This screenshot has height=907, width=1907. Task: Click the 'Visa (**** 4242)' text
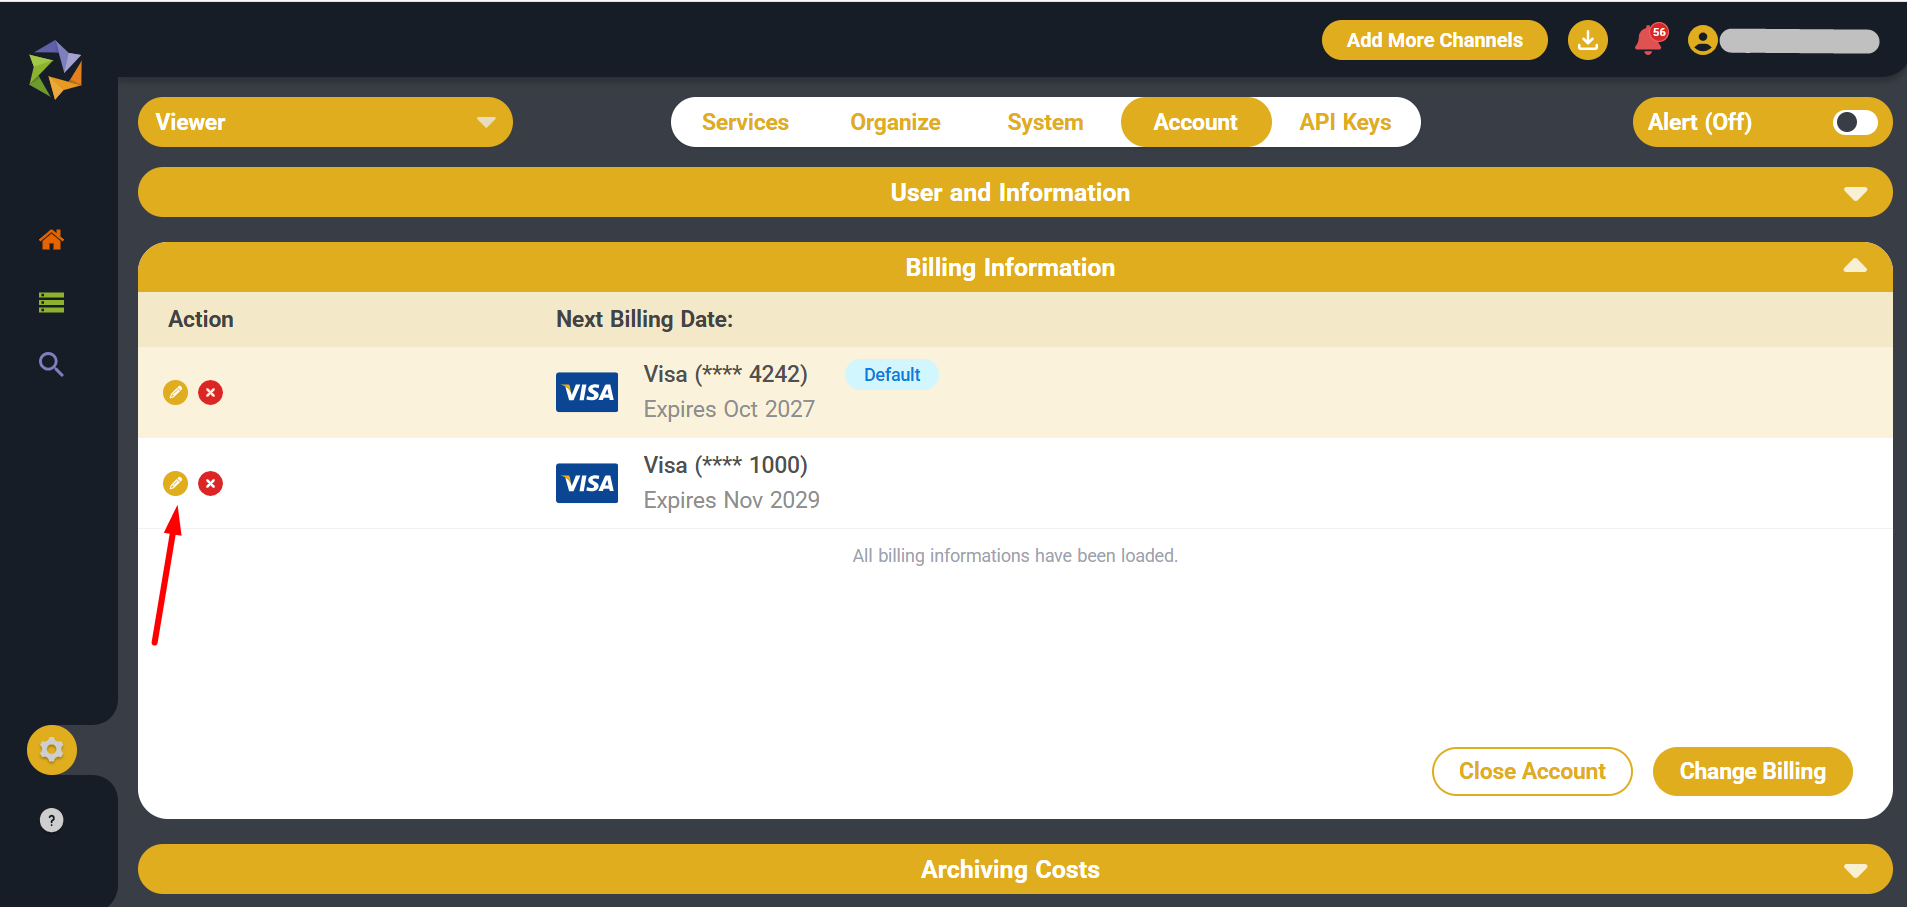click(x=726, y=374)
